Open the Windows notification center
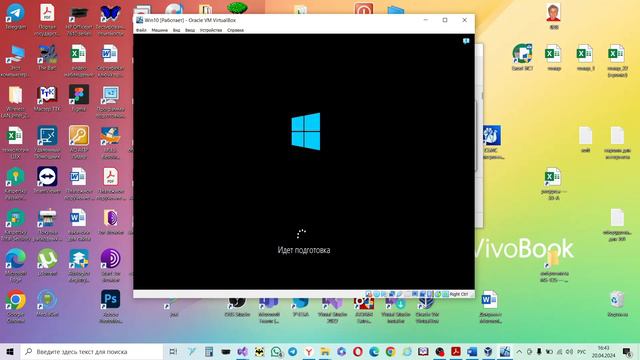Screen dimensions: 640x360 [x=627, y=351]
